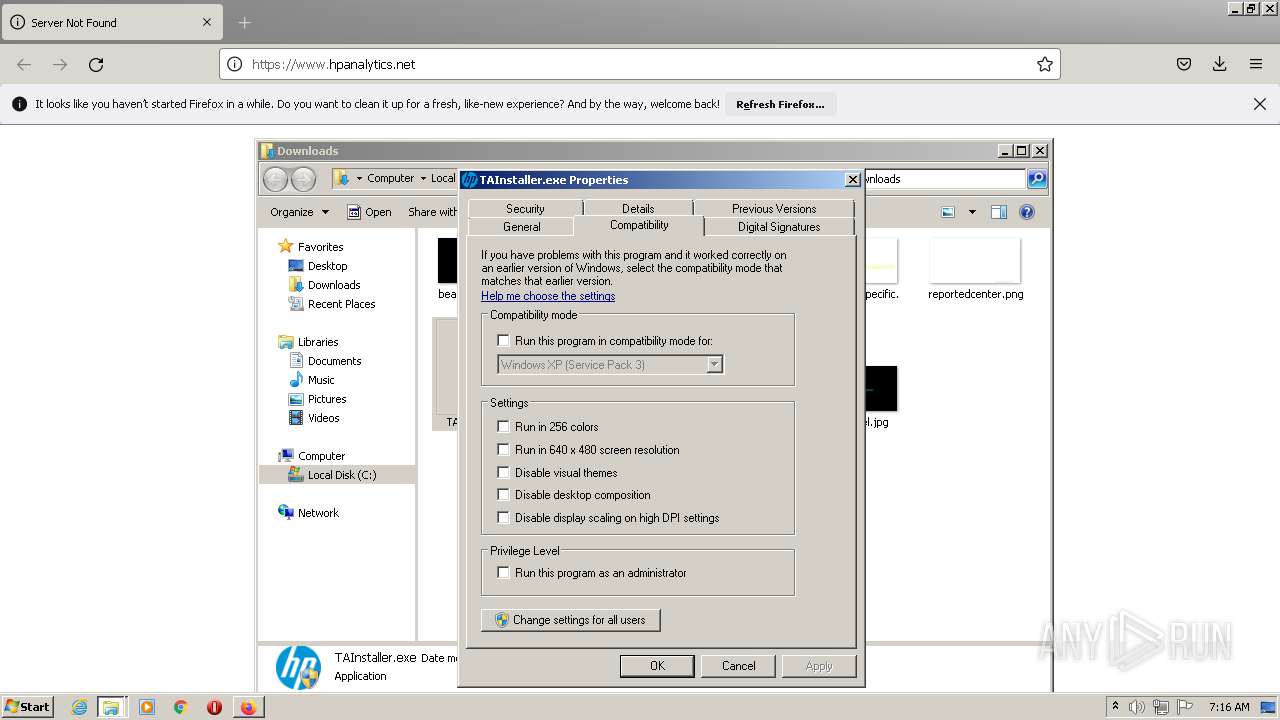
Task: Launch Opera from the taskbar
Action: pyautogui.click(x=214, y=707)
